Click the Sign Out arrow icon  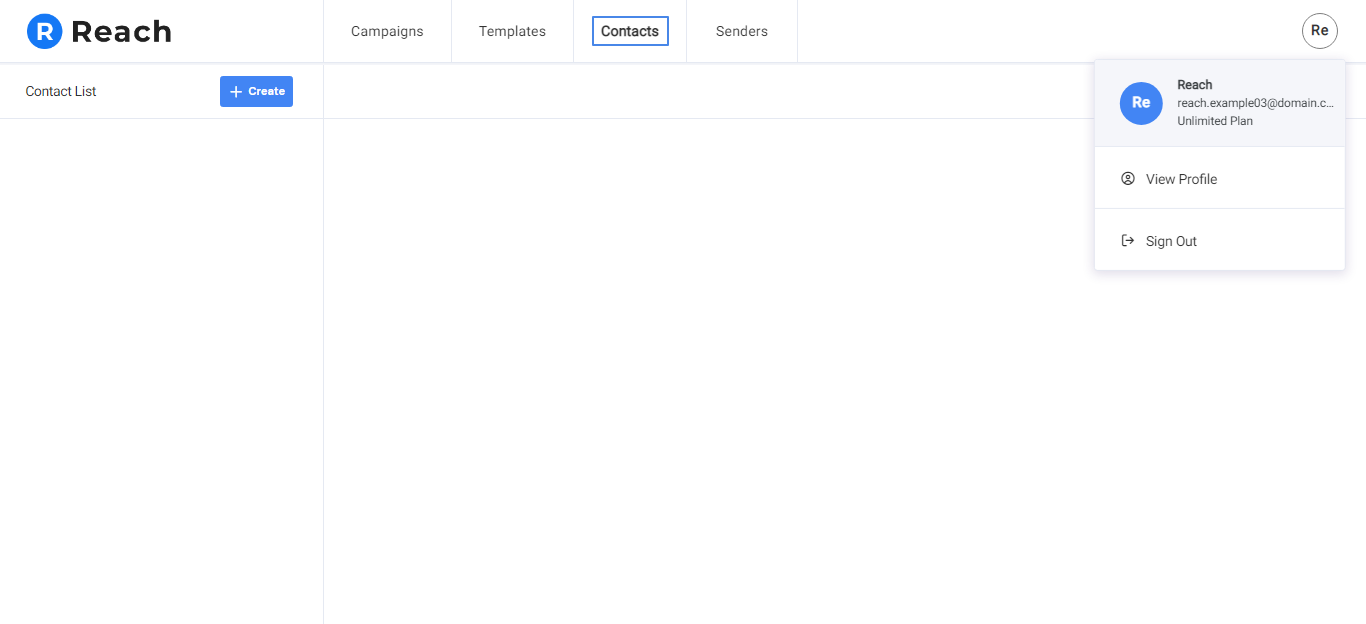click(x=1128, y=241)
